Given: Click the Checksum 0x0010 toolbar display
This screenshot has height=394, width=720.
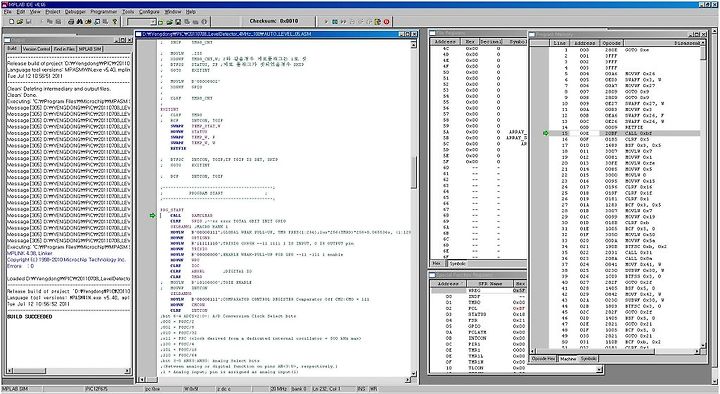Looking at the screenshot, I should tap(274, 21).
